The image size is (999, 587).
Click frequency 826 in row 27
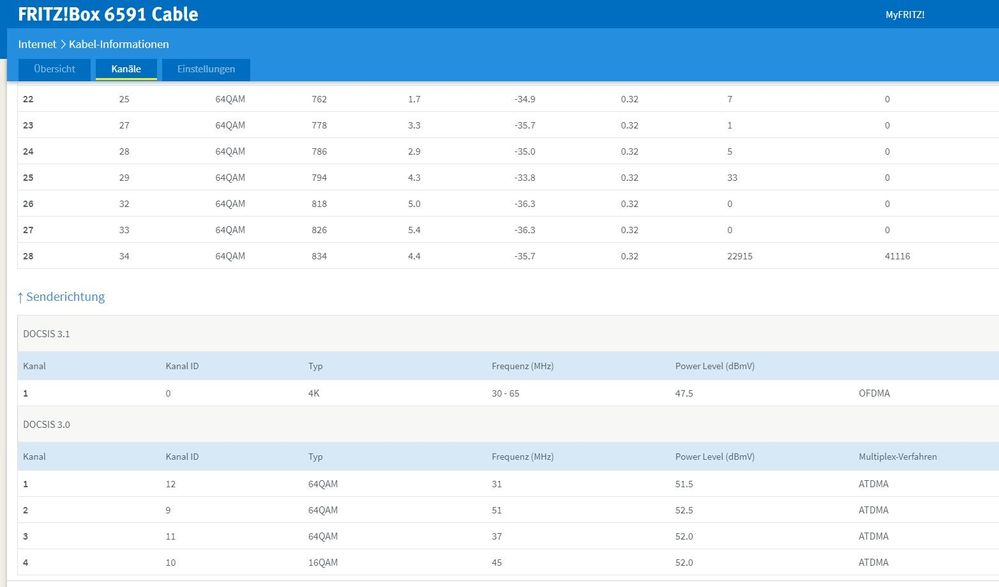tap(319, 230)
